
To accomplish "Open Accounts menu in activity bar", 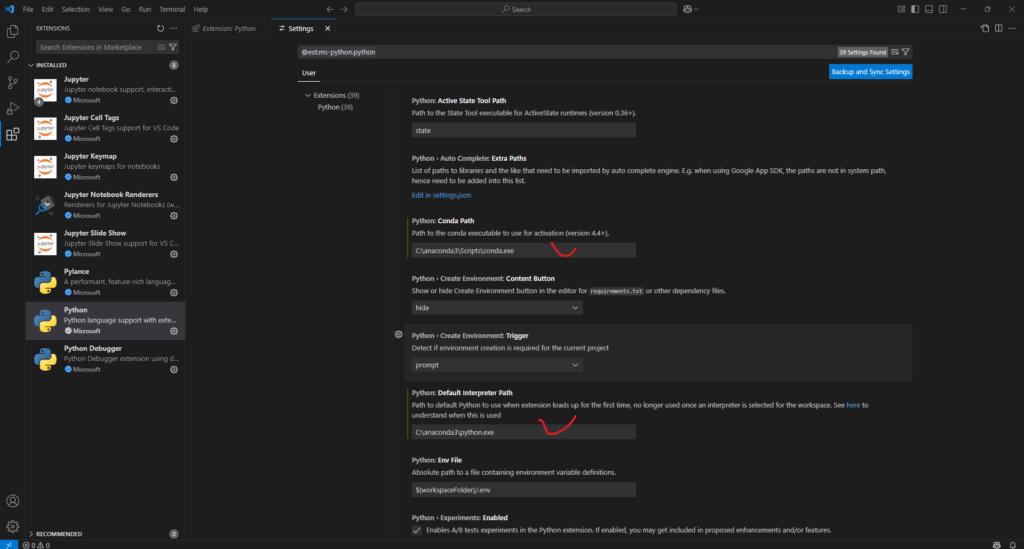I will coord(12,501).
